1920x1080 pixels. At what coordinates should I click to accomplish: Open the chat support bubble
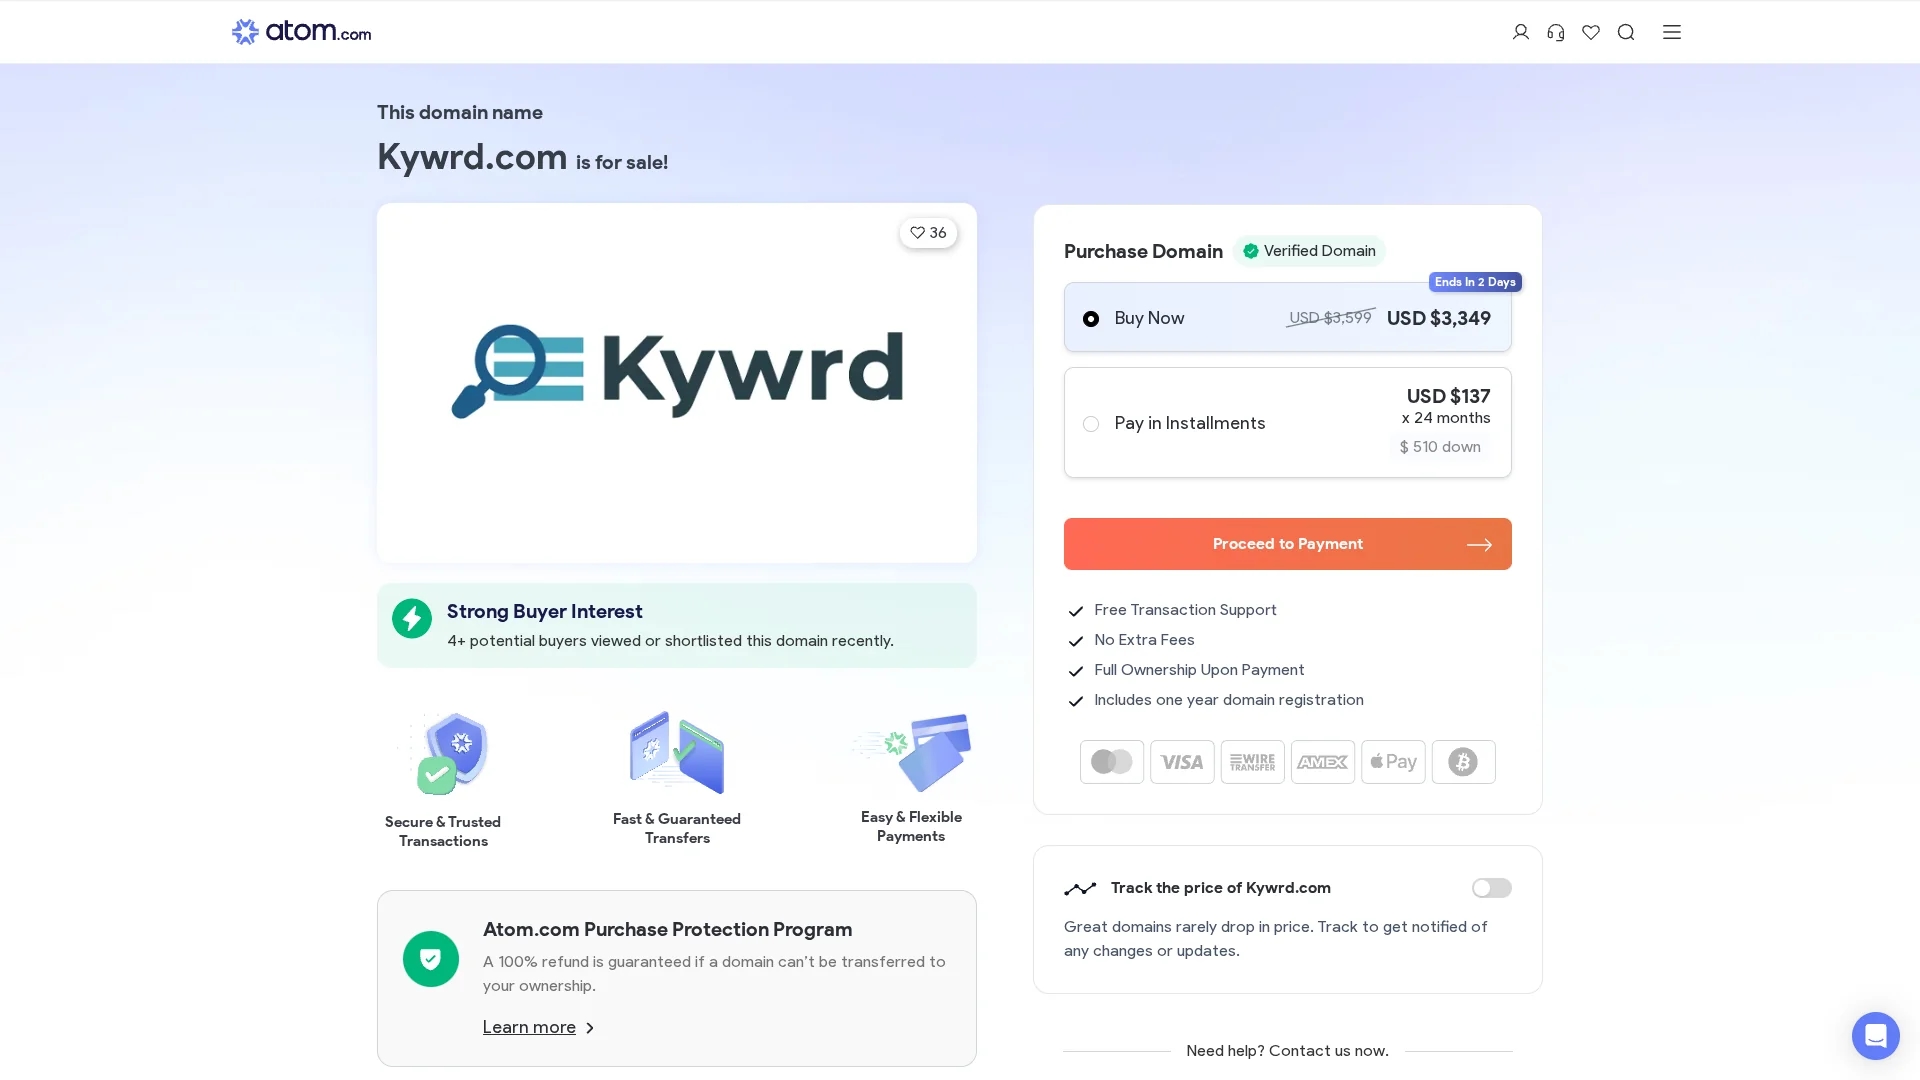click(1875, 1035)
